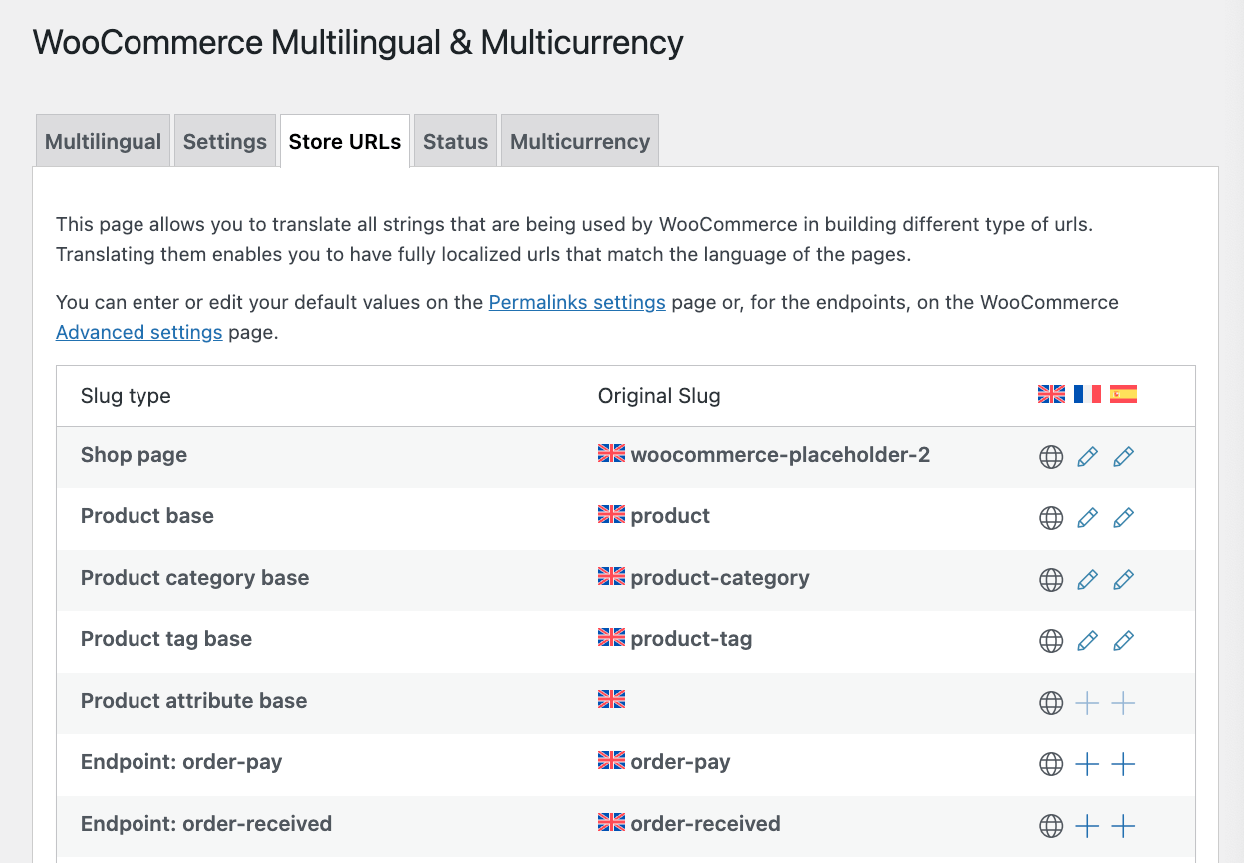Click globe icon in Endpoint: order-received row

[1051, 826]
